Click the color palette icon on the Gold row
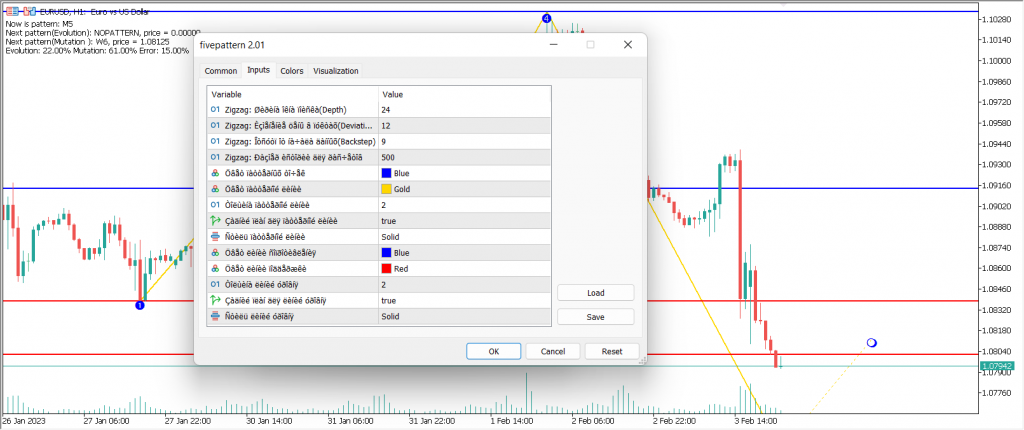The height and width of the screenshot is (430, 1024). [215, 188]
